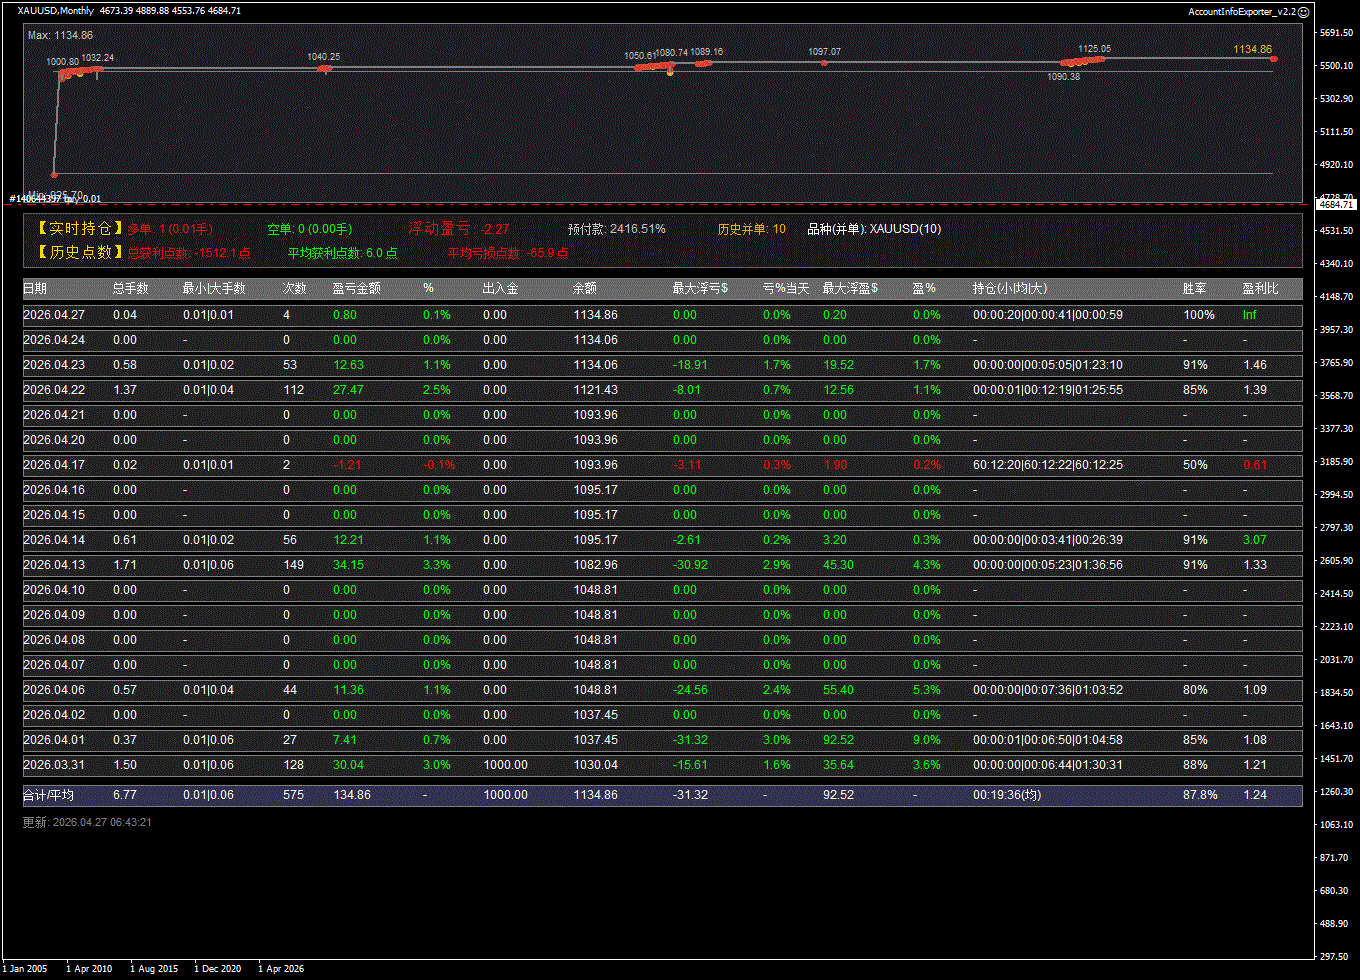This screenshot has width=1360, height=980.
Task: Select the equity curve point labeled 1097.07
Action: 824,63
